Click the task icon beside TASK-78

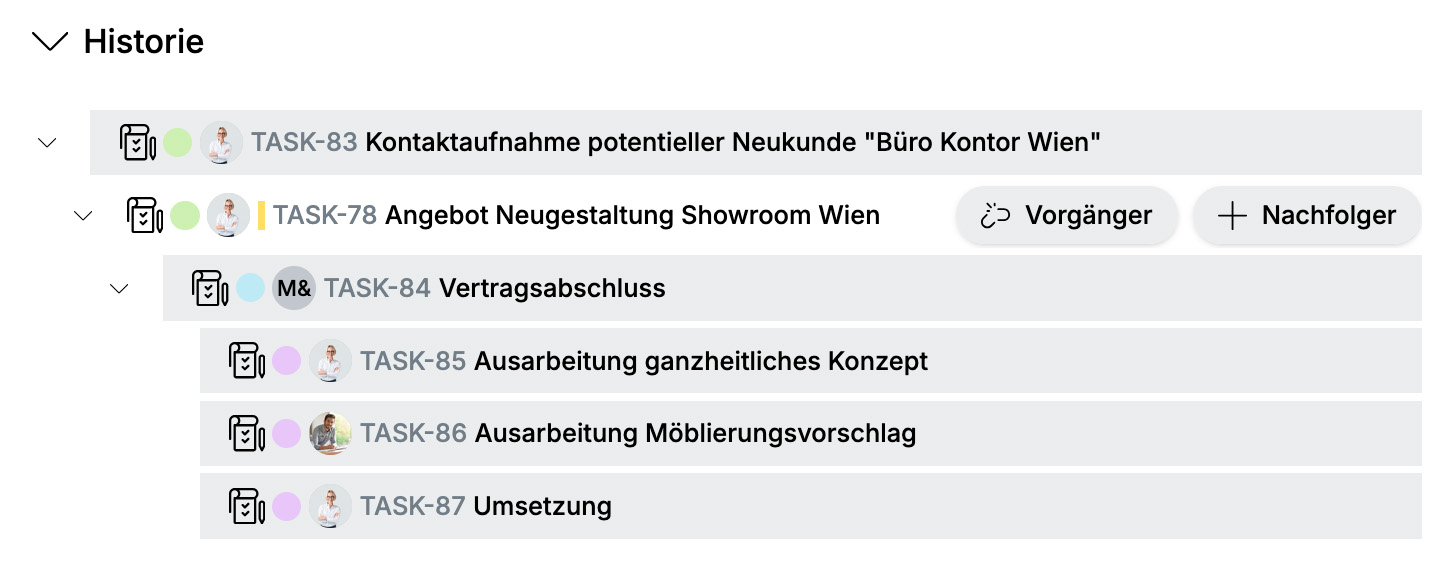145,215
